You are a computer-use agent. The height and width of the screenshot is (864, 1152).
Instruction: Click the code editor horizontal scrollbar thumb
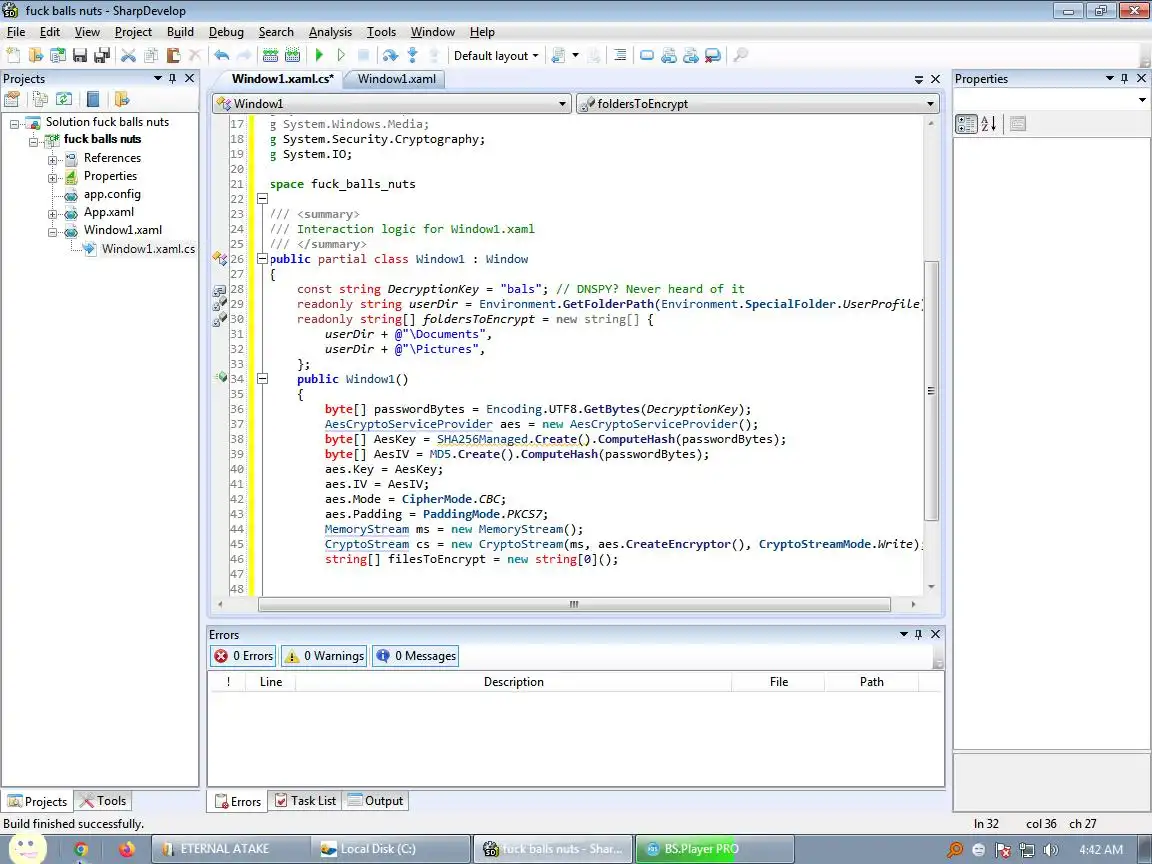click(x=574, y=604)
